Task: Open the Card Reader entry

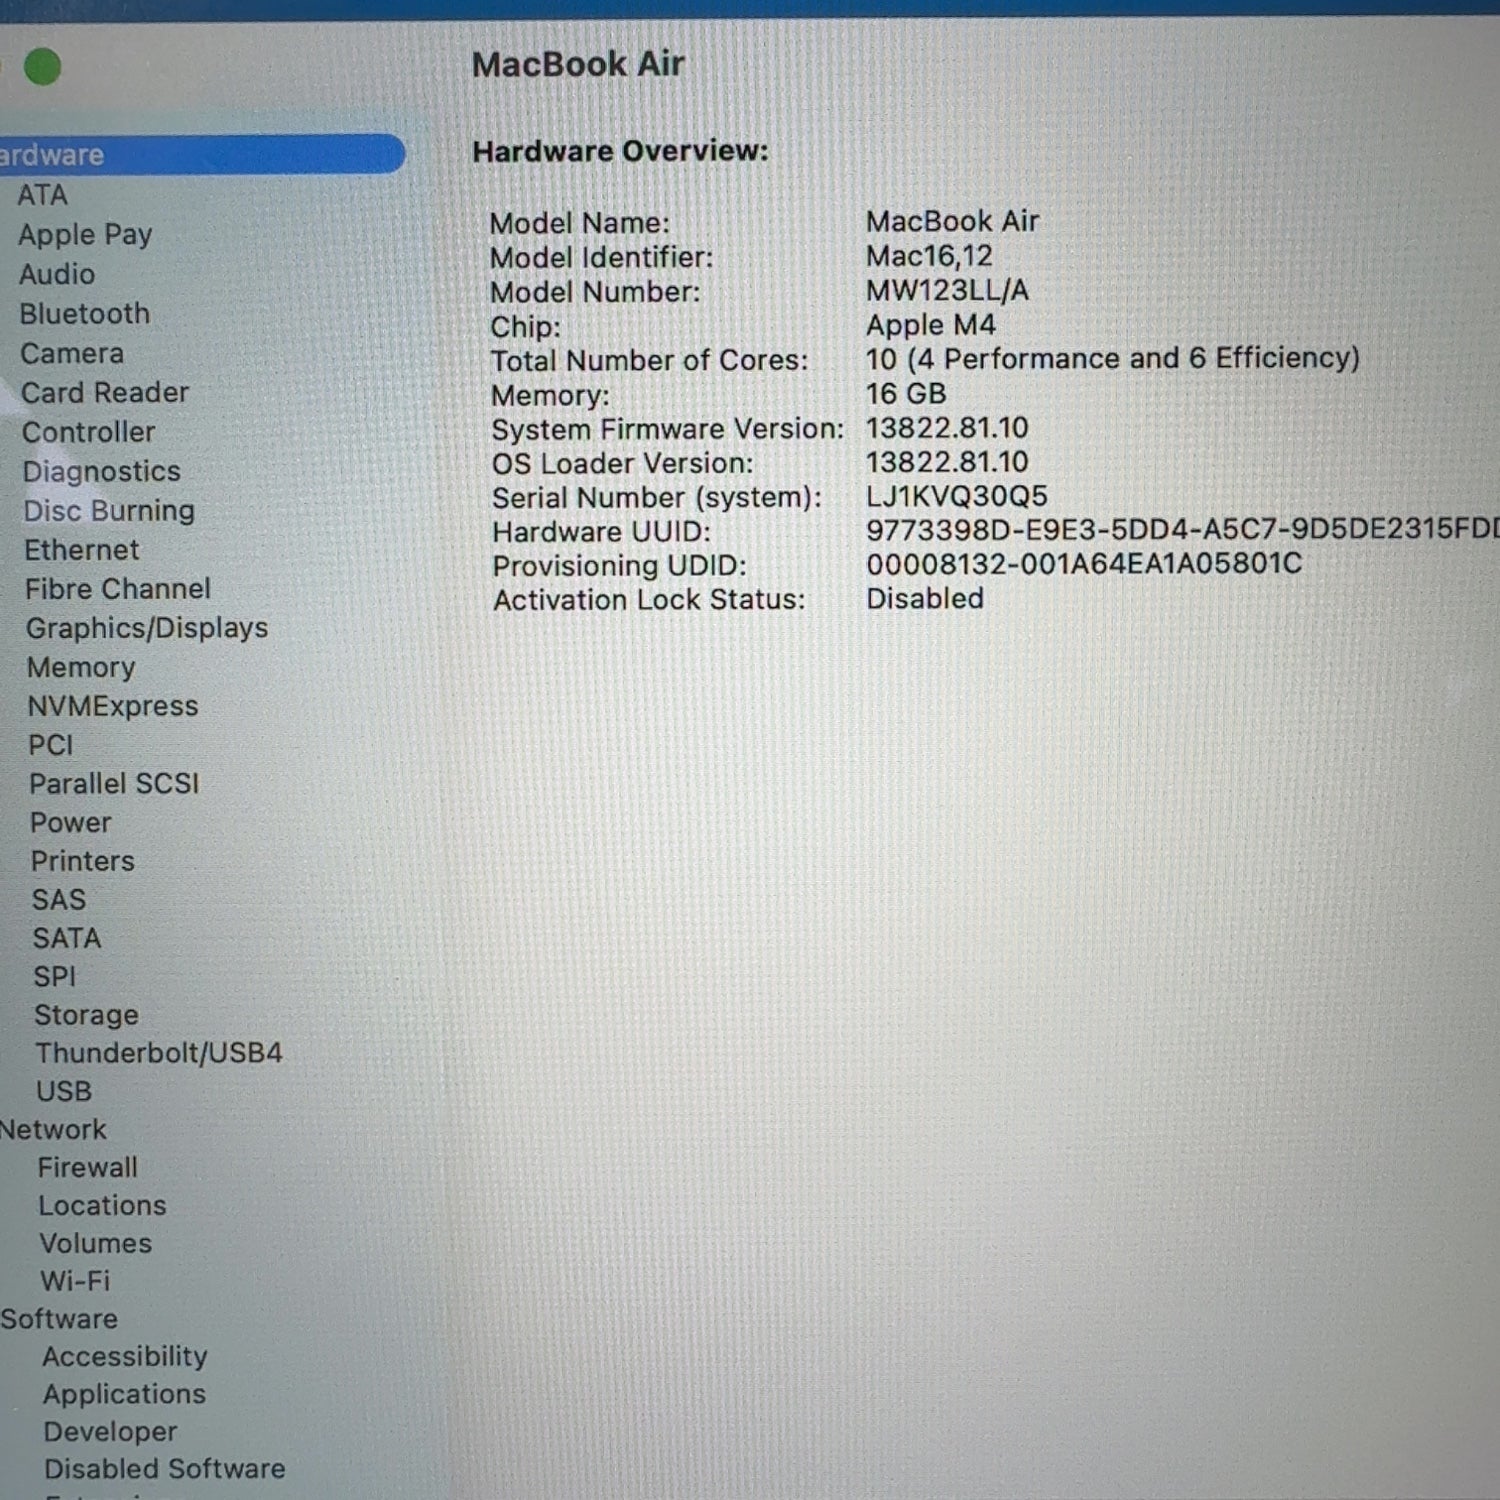Action: point(105,393)
